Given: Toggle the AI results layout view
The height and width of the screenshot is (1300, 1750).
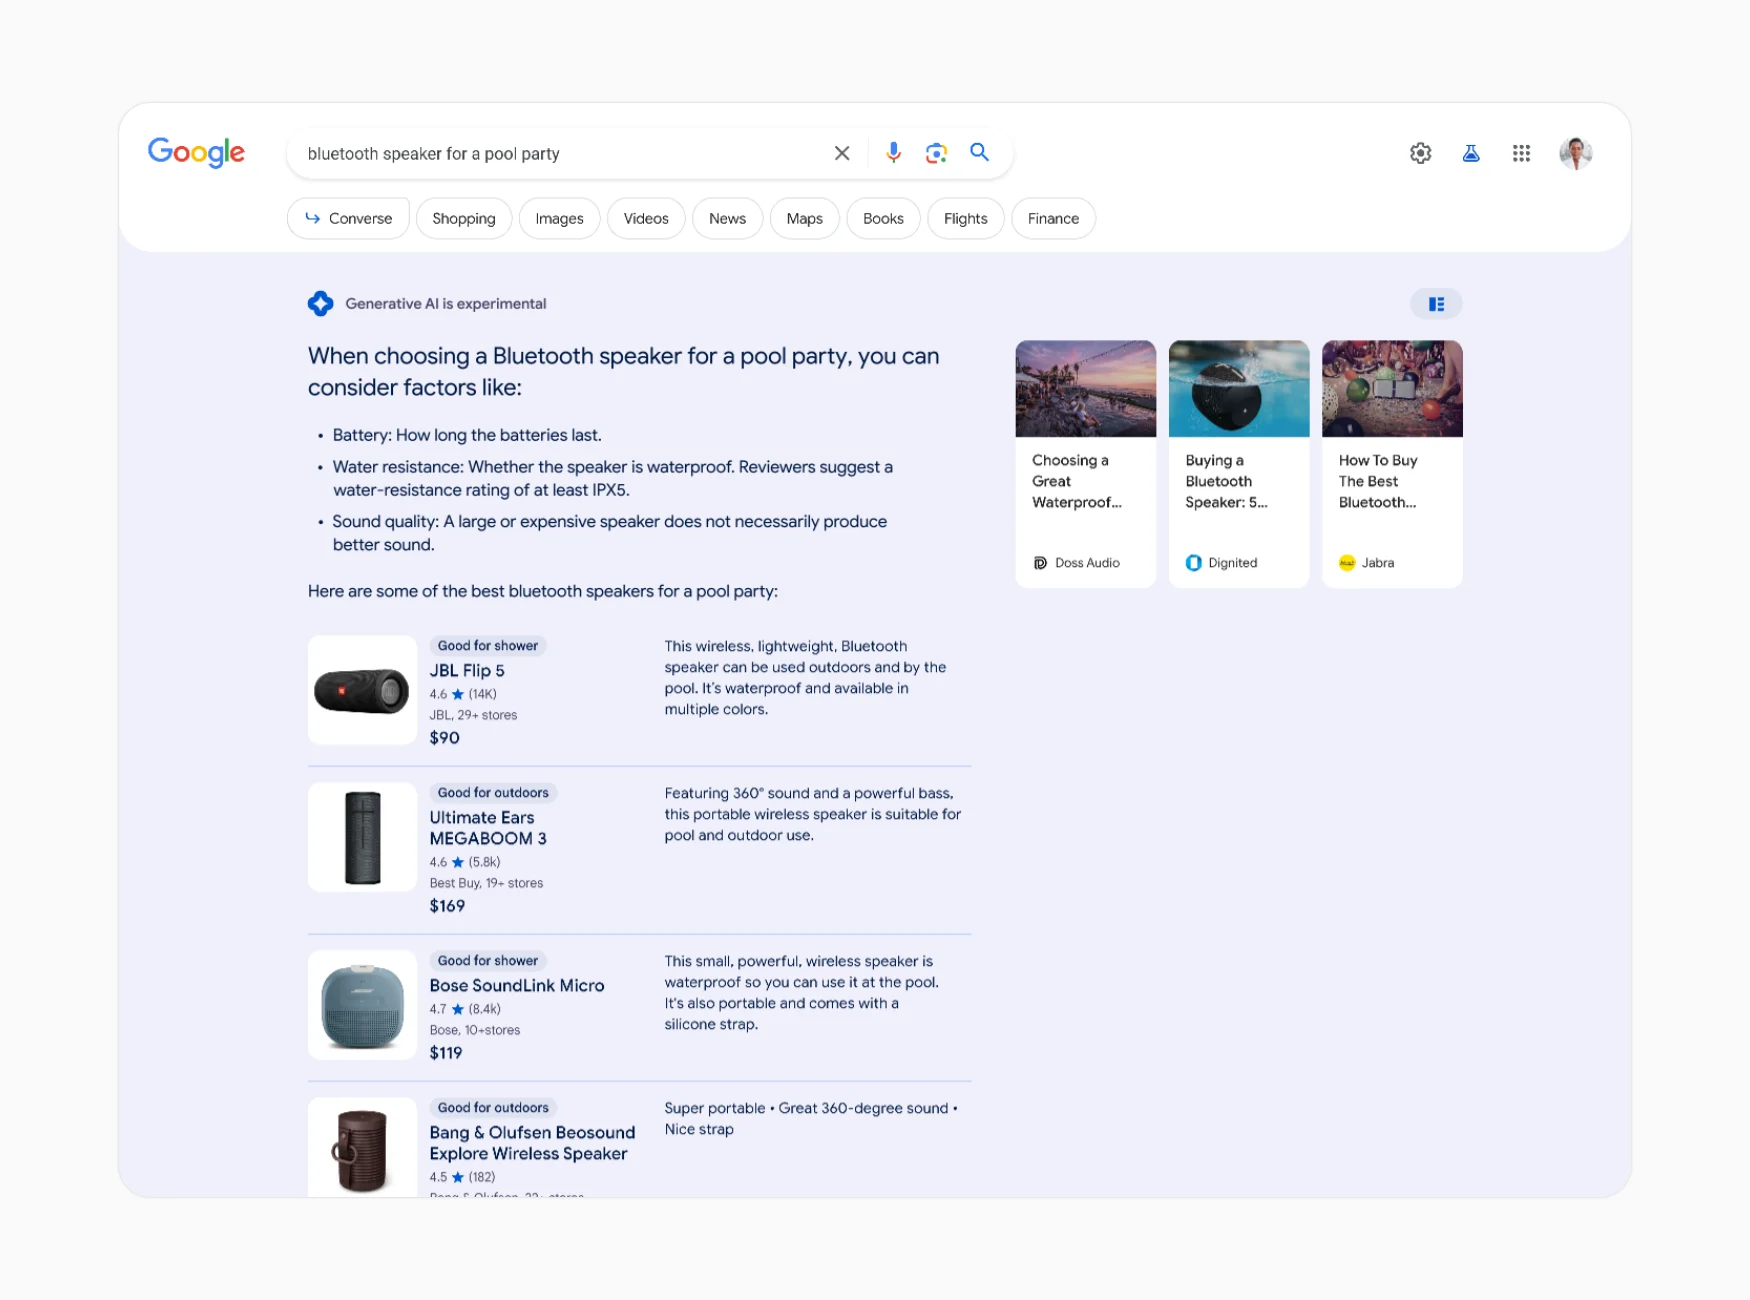Looking at the screenshot, I should (x=1436, y=303).
